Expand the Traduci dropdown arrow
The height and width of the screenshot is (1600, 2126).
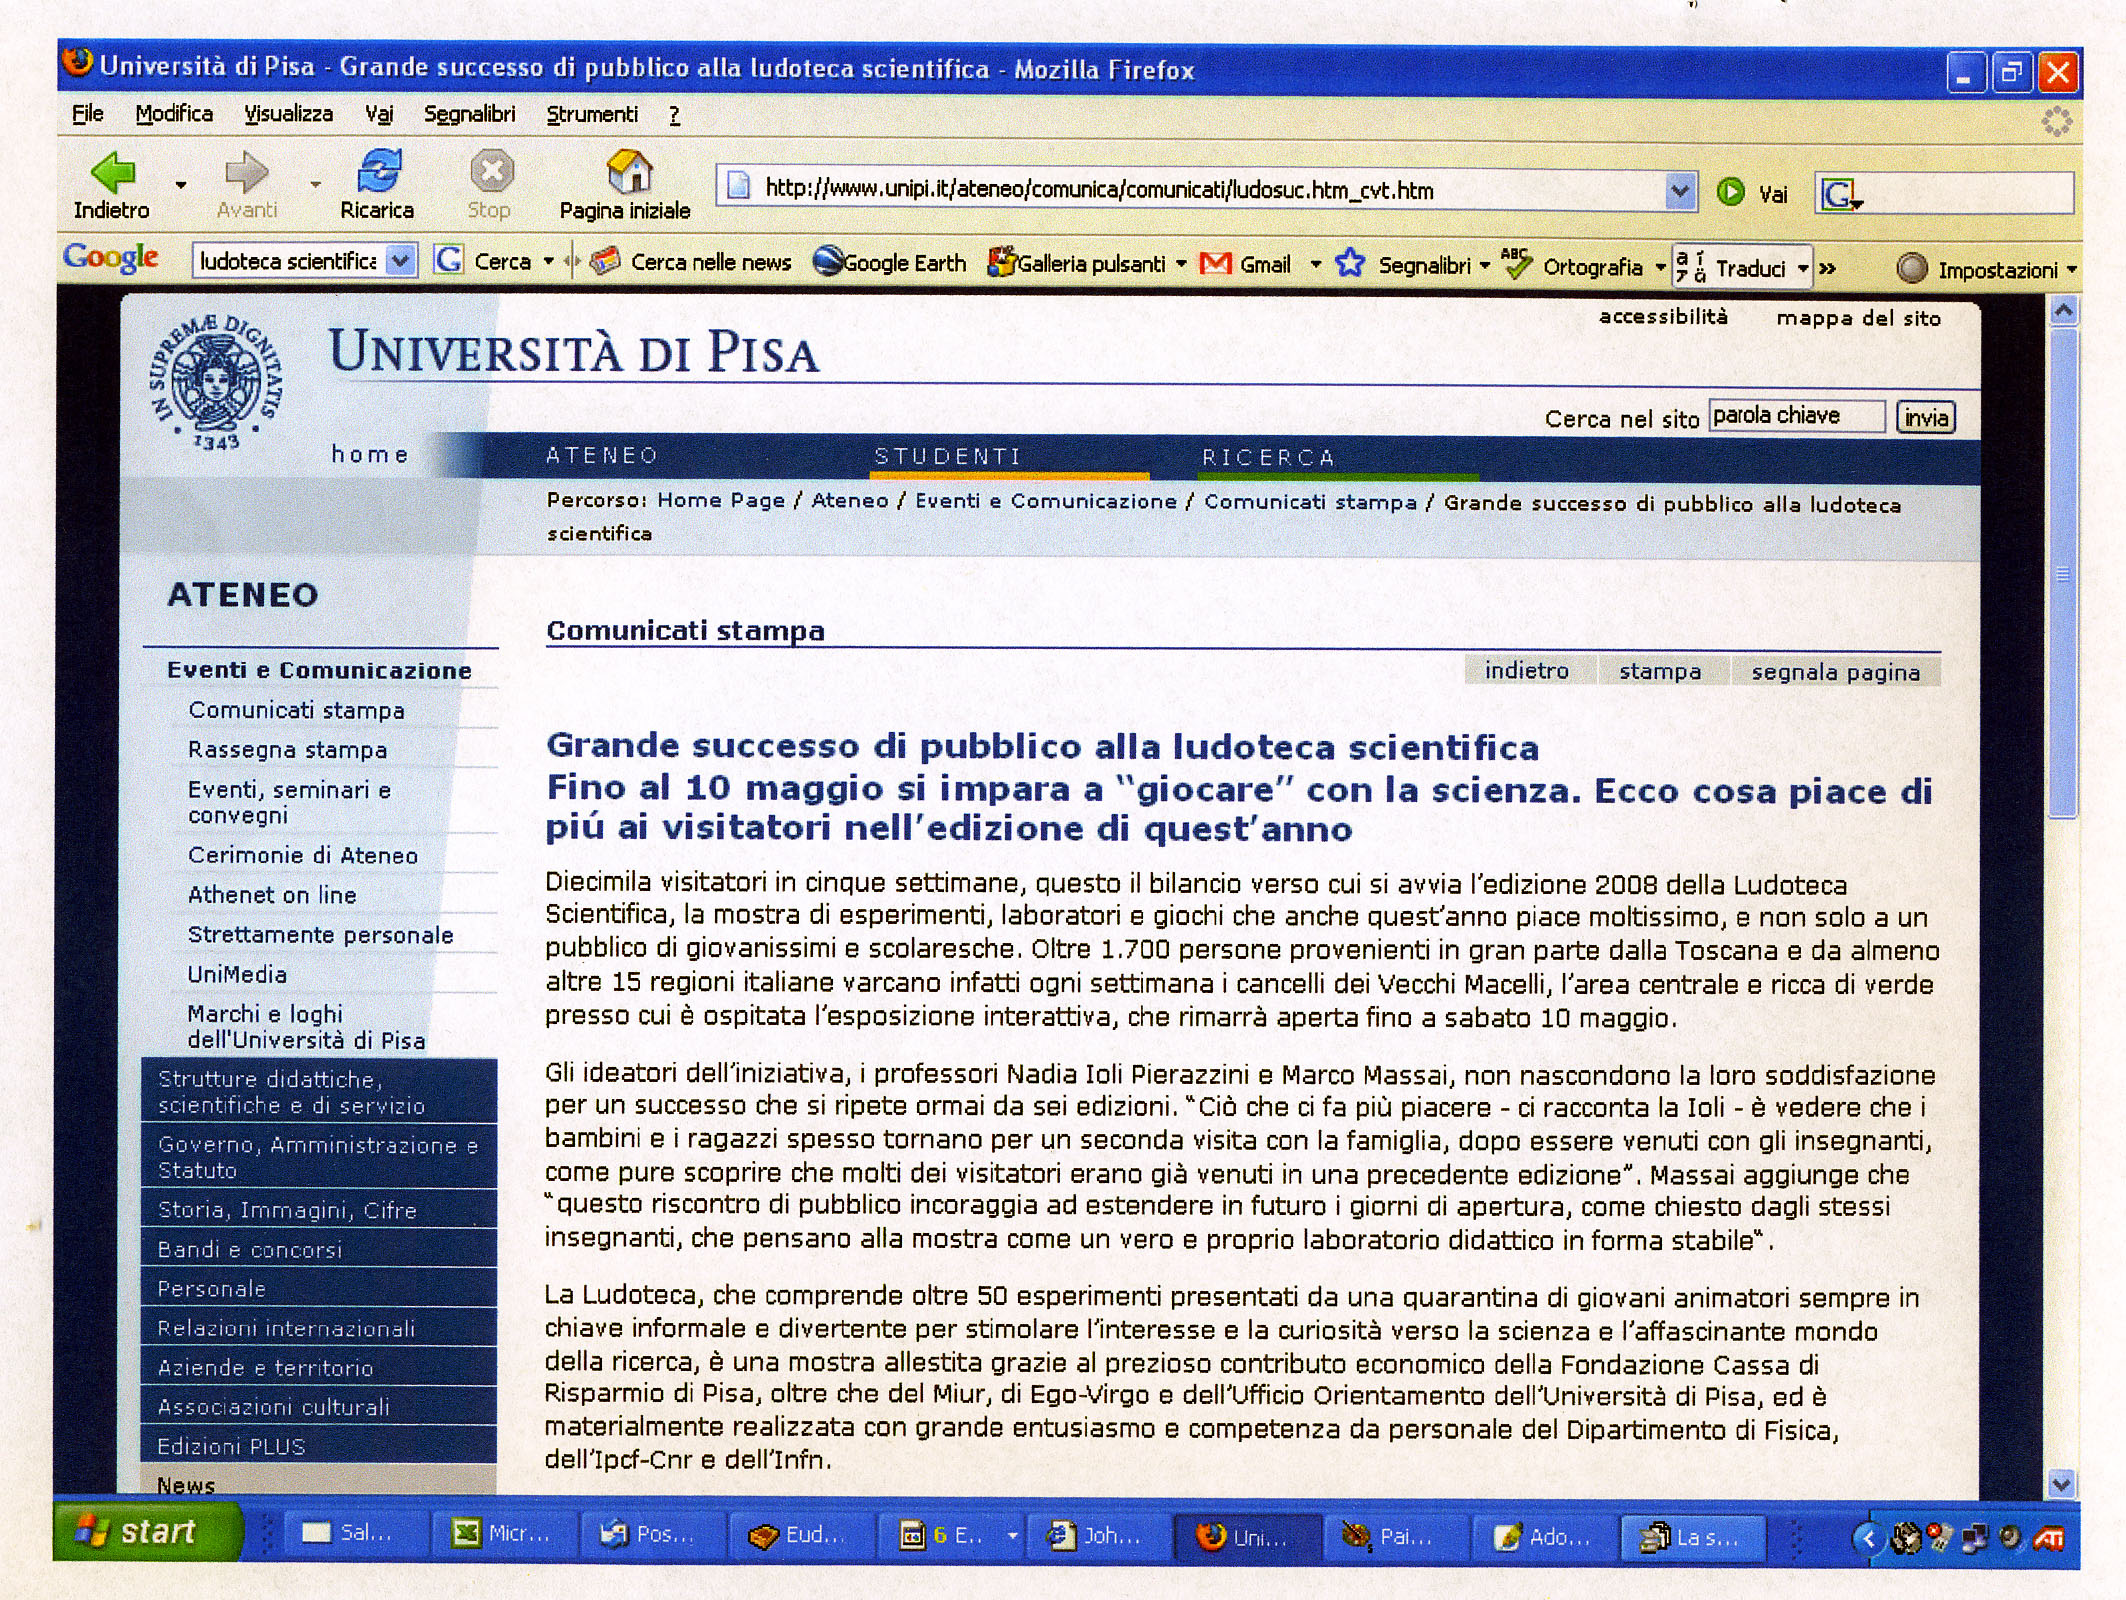pyautogui.click(x=1803, y=269)
